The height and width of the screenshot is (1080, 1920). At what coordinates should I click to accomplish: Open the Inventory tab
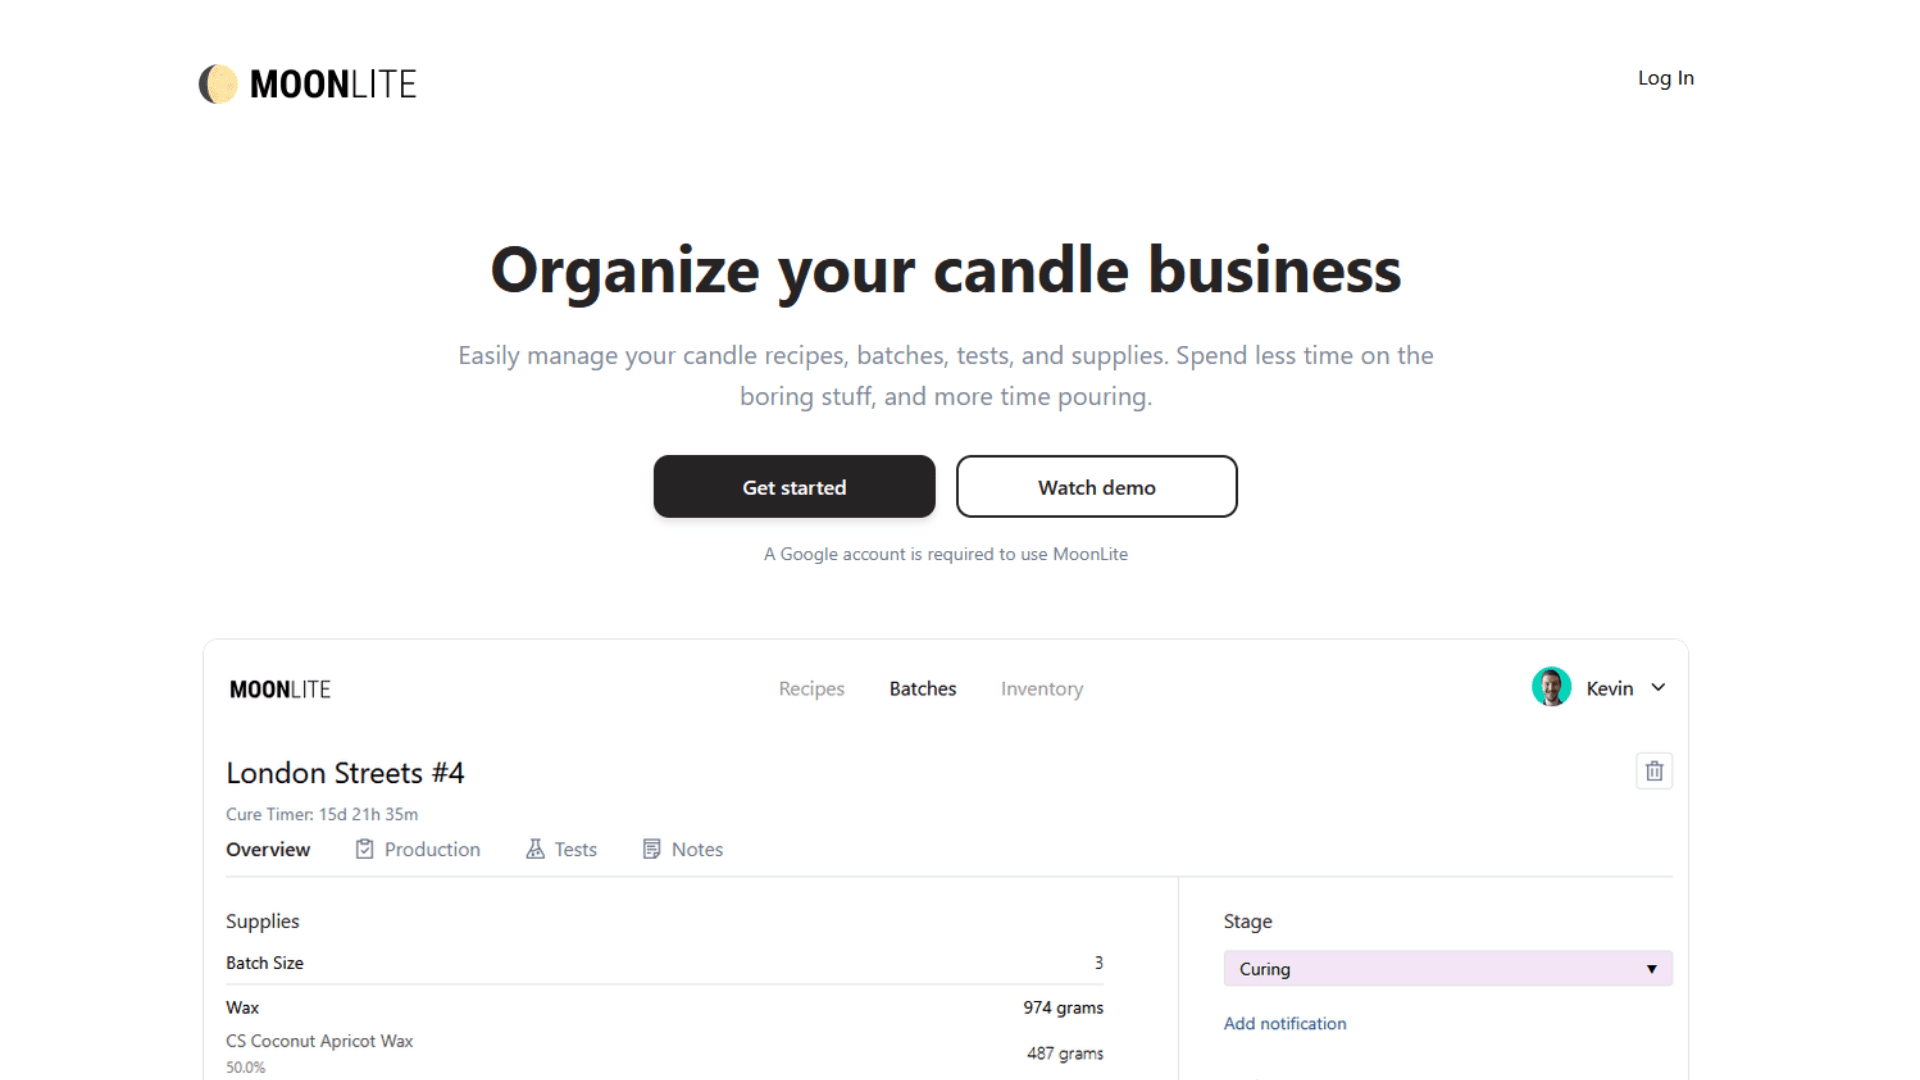(x=1041, y=688)
